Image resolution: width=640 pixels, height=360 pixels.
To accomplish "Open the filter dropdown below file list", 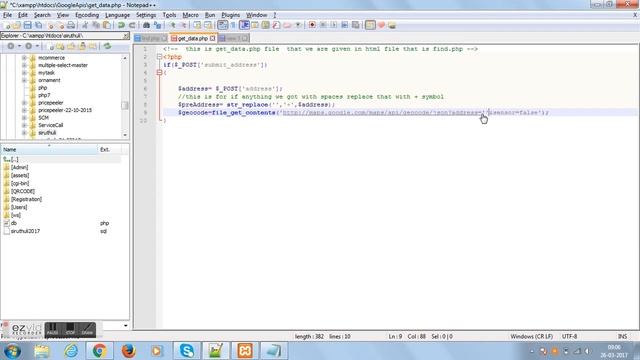I will (x=125, y=326).
